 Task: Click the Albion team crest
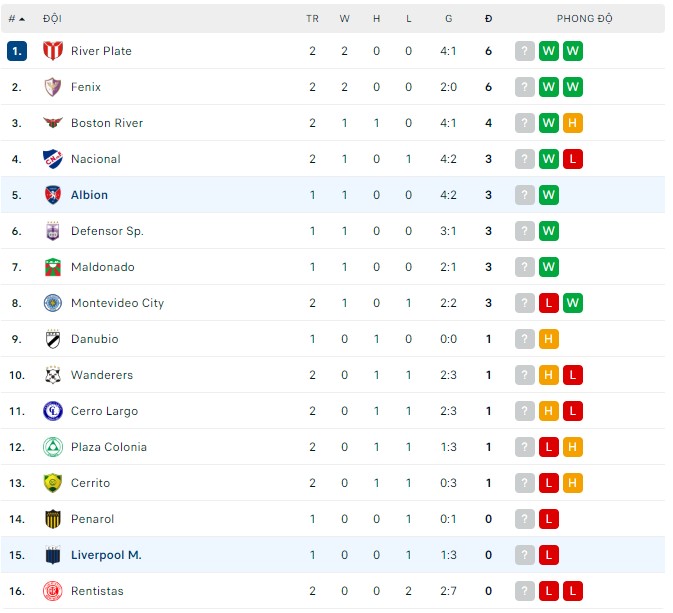(53, 195)
